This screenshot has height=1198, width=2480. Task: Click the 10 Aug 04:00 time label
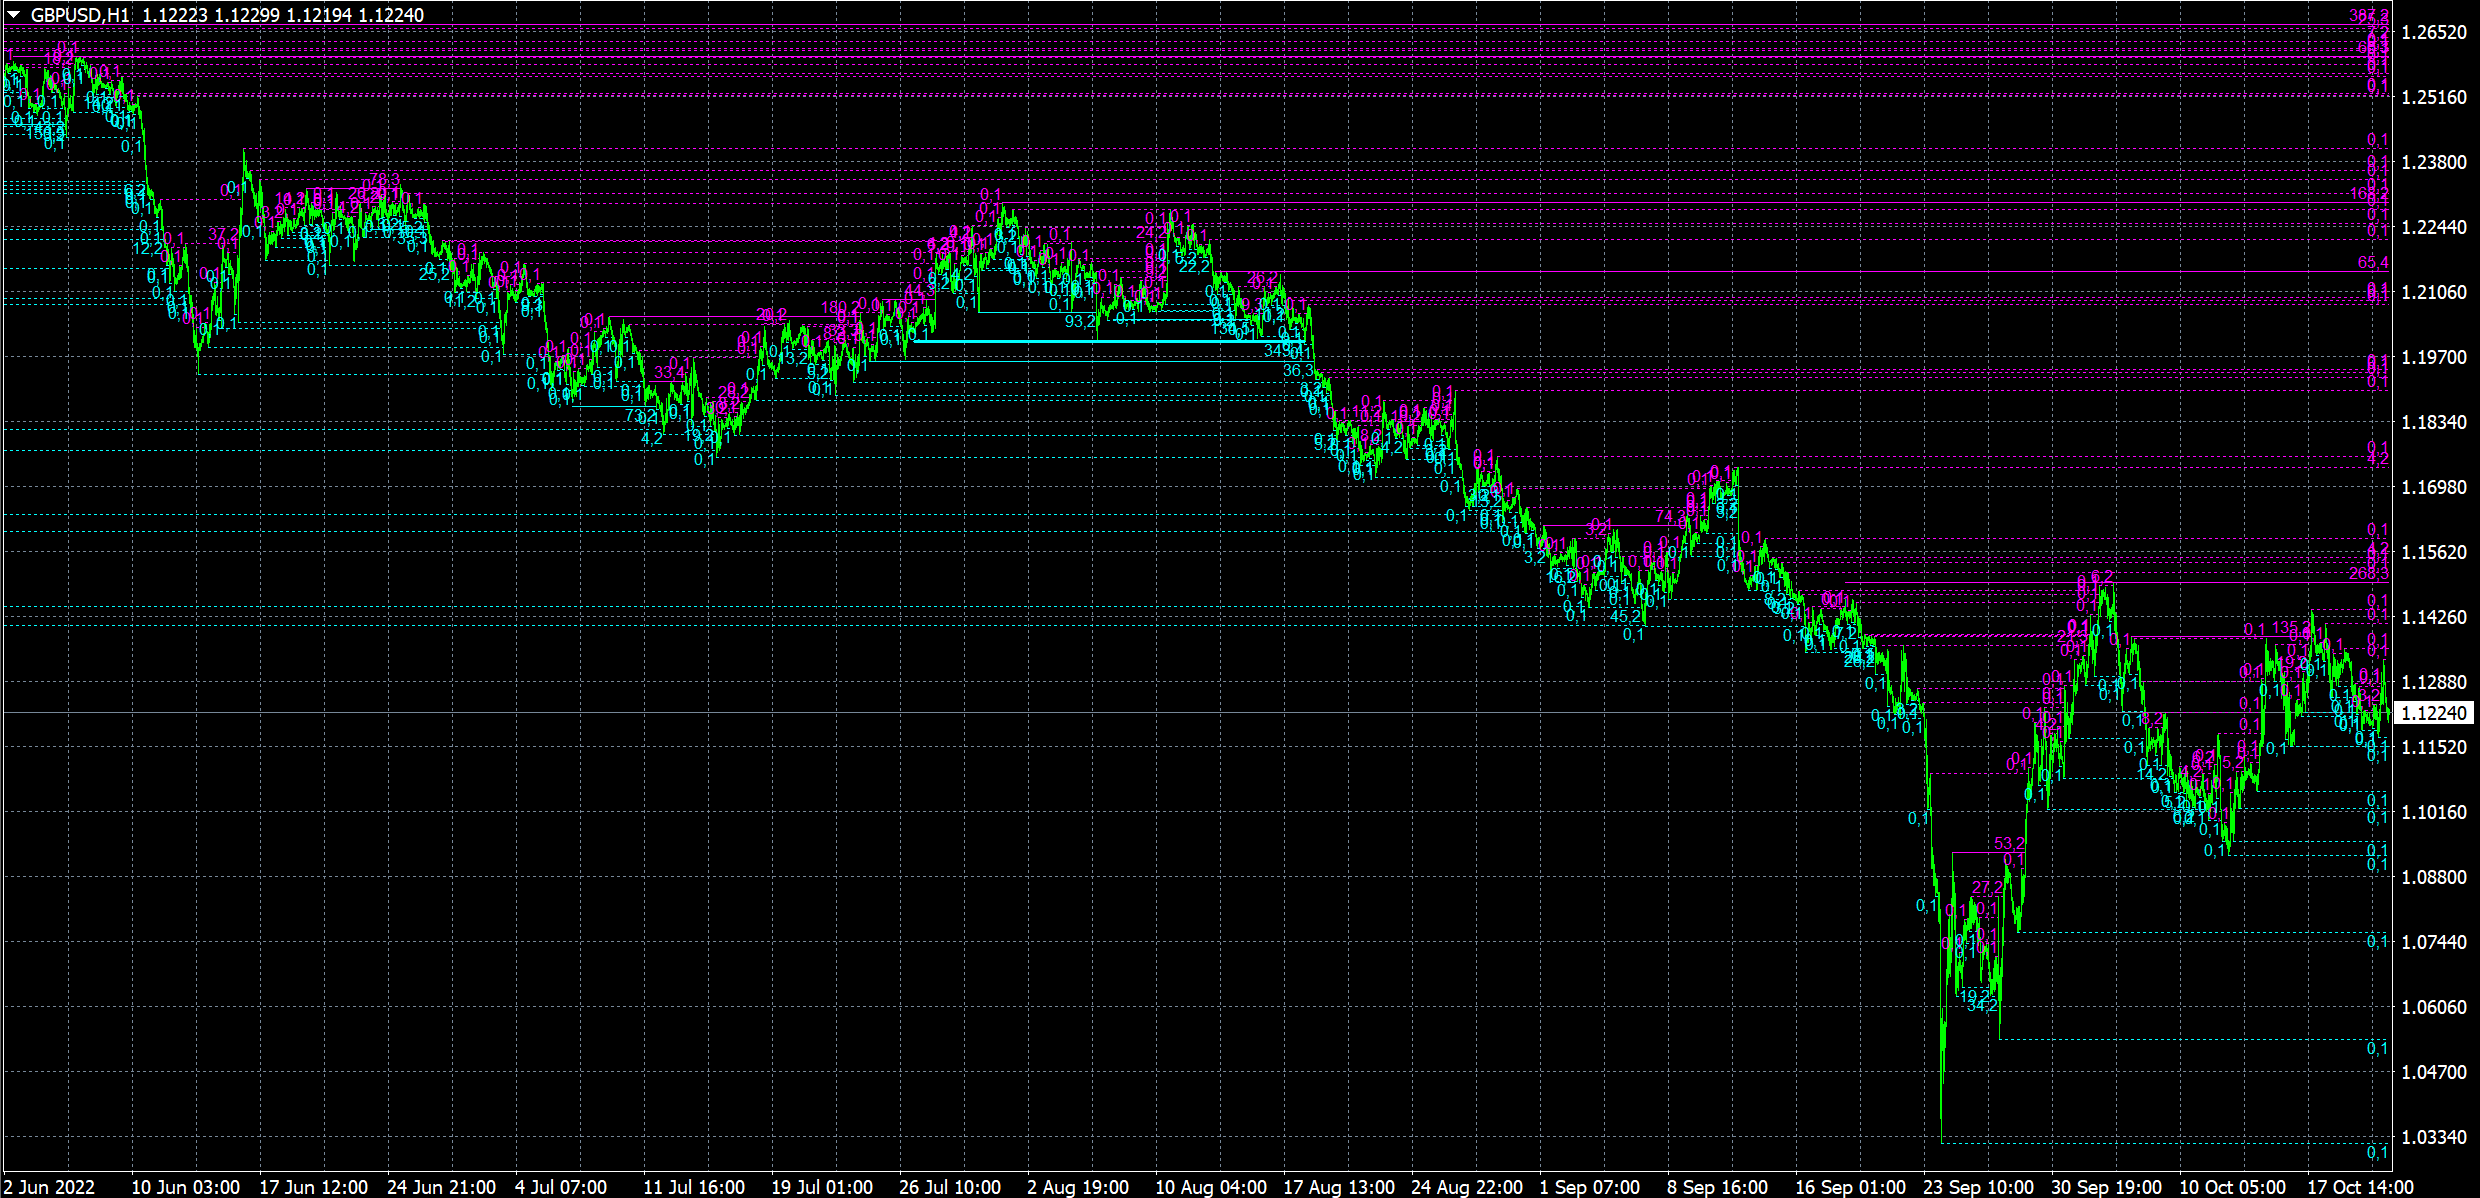[x=1211, y=1187]
